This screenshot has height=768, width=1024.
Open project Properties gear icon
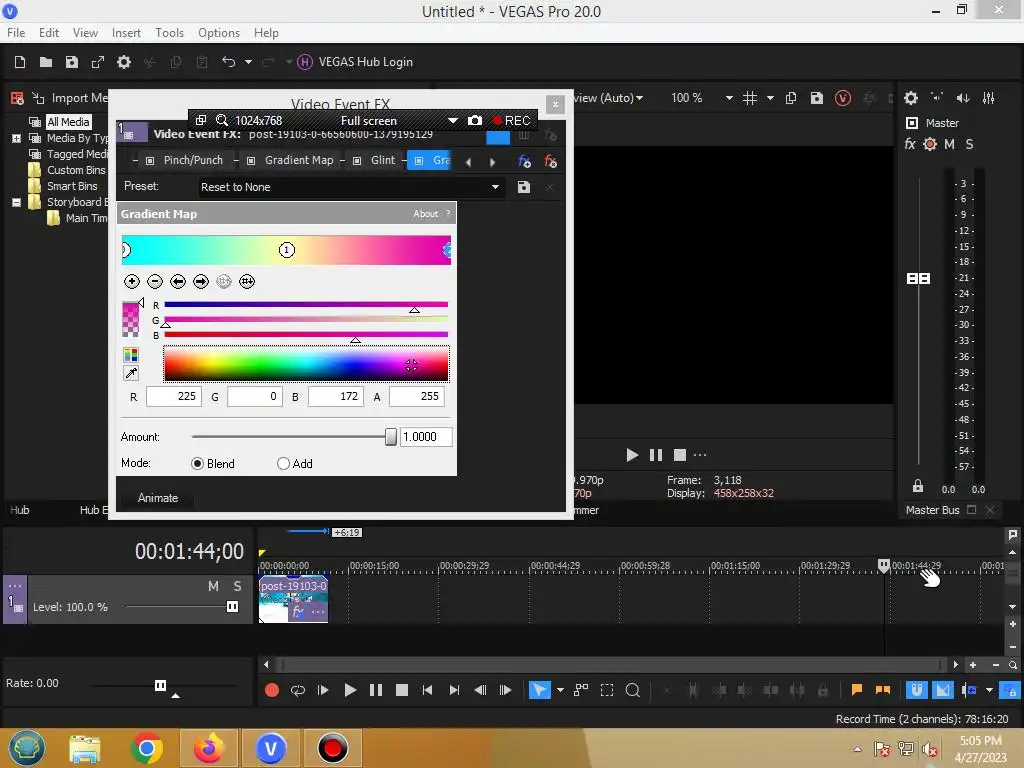click(123, 62)
